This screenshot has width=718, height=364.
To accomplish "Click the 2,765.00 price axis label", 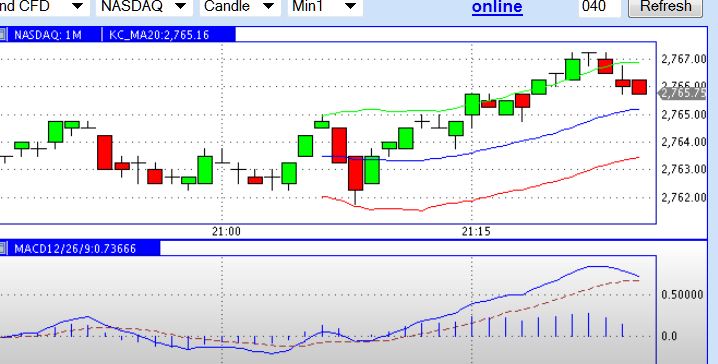I will point(684,114).
